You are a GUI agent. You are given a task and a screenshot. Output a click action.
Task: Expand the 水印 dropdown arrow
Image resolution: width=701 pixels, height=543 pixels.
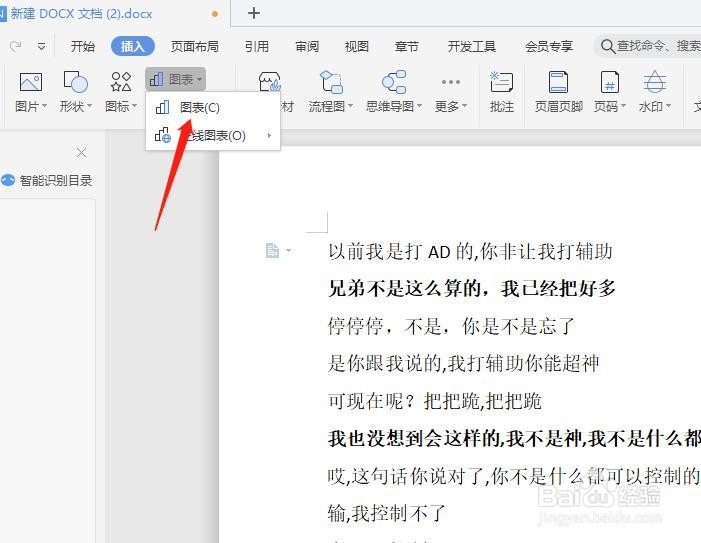pyautogui.click(x=669, y=106)
